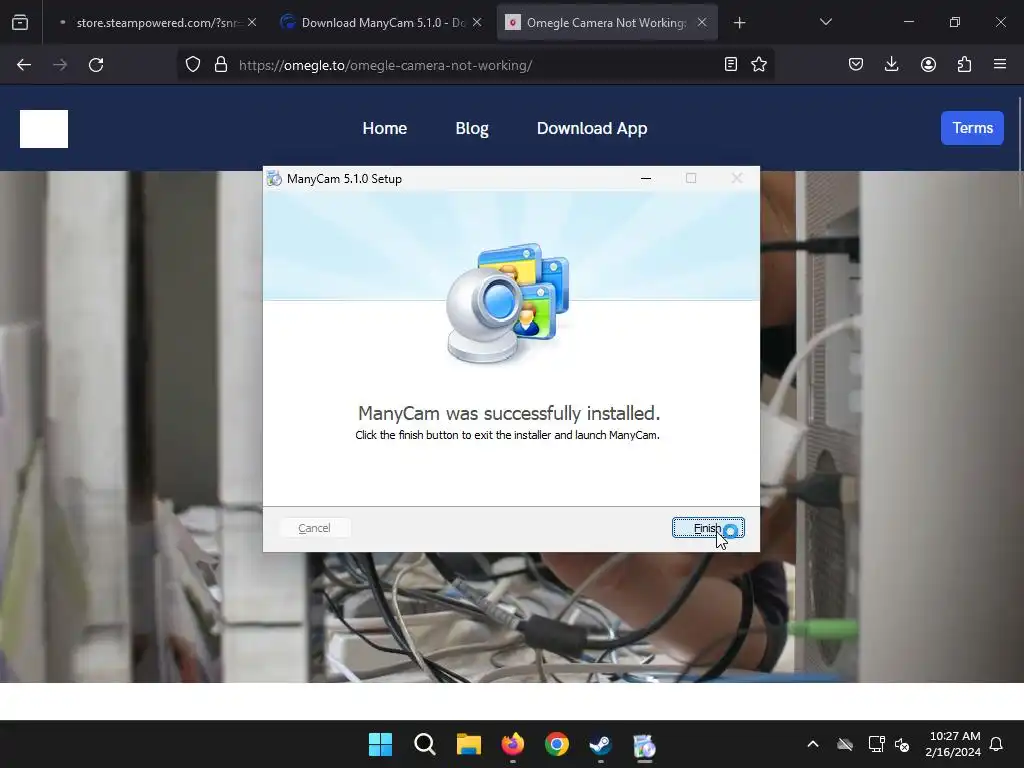The image size is (1024, 768).
Task: Close the Steam store tab
Action: pyautogui.click(x=252, y=22)
